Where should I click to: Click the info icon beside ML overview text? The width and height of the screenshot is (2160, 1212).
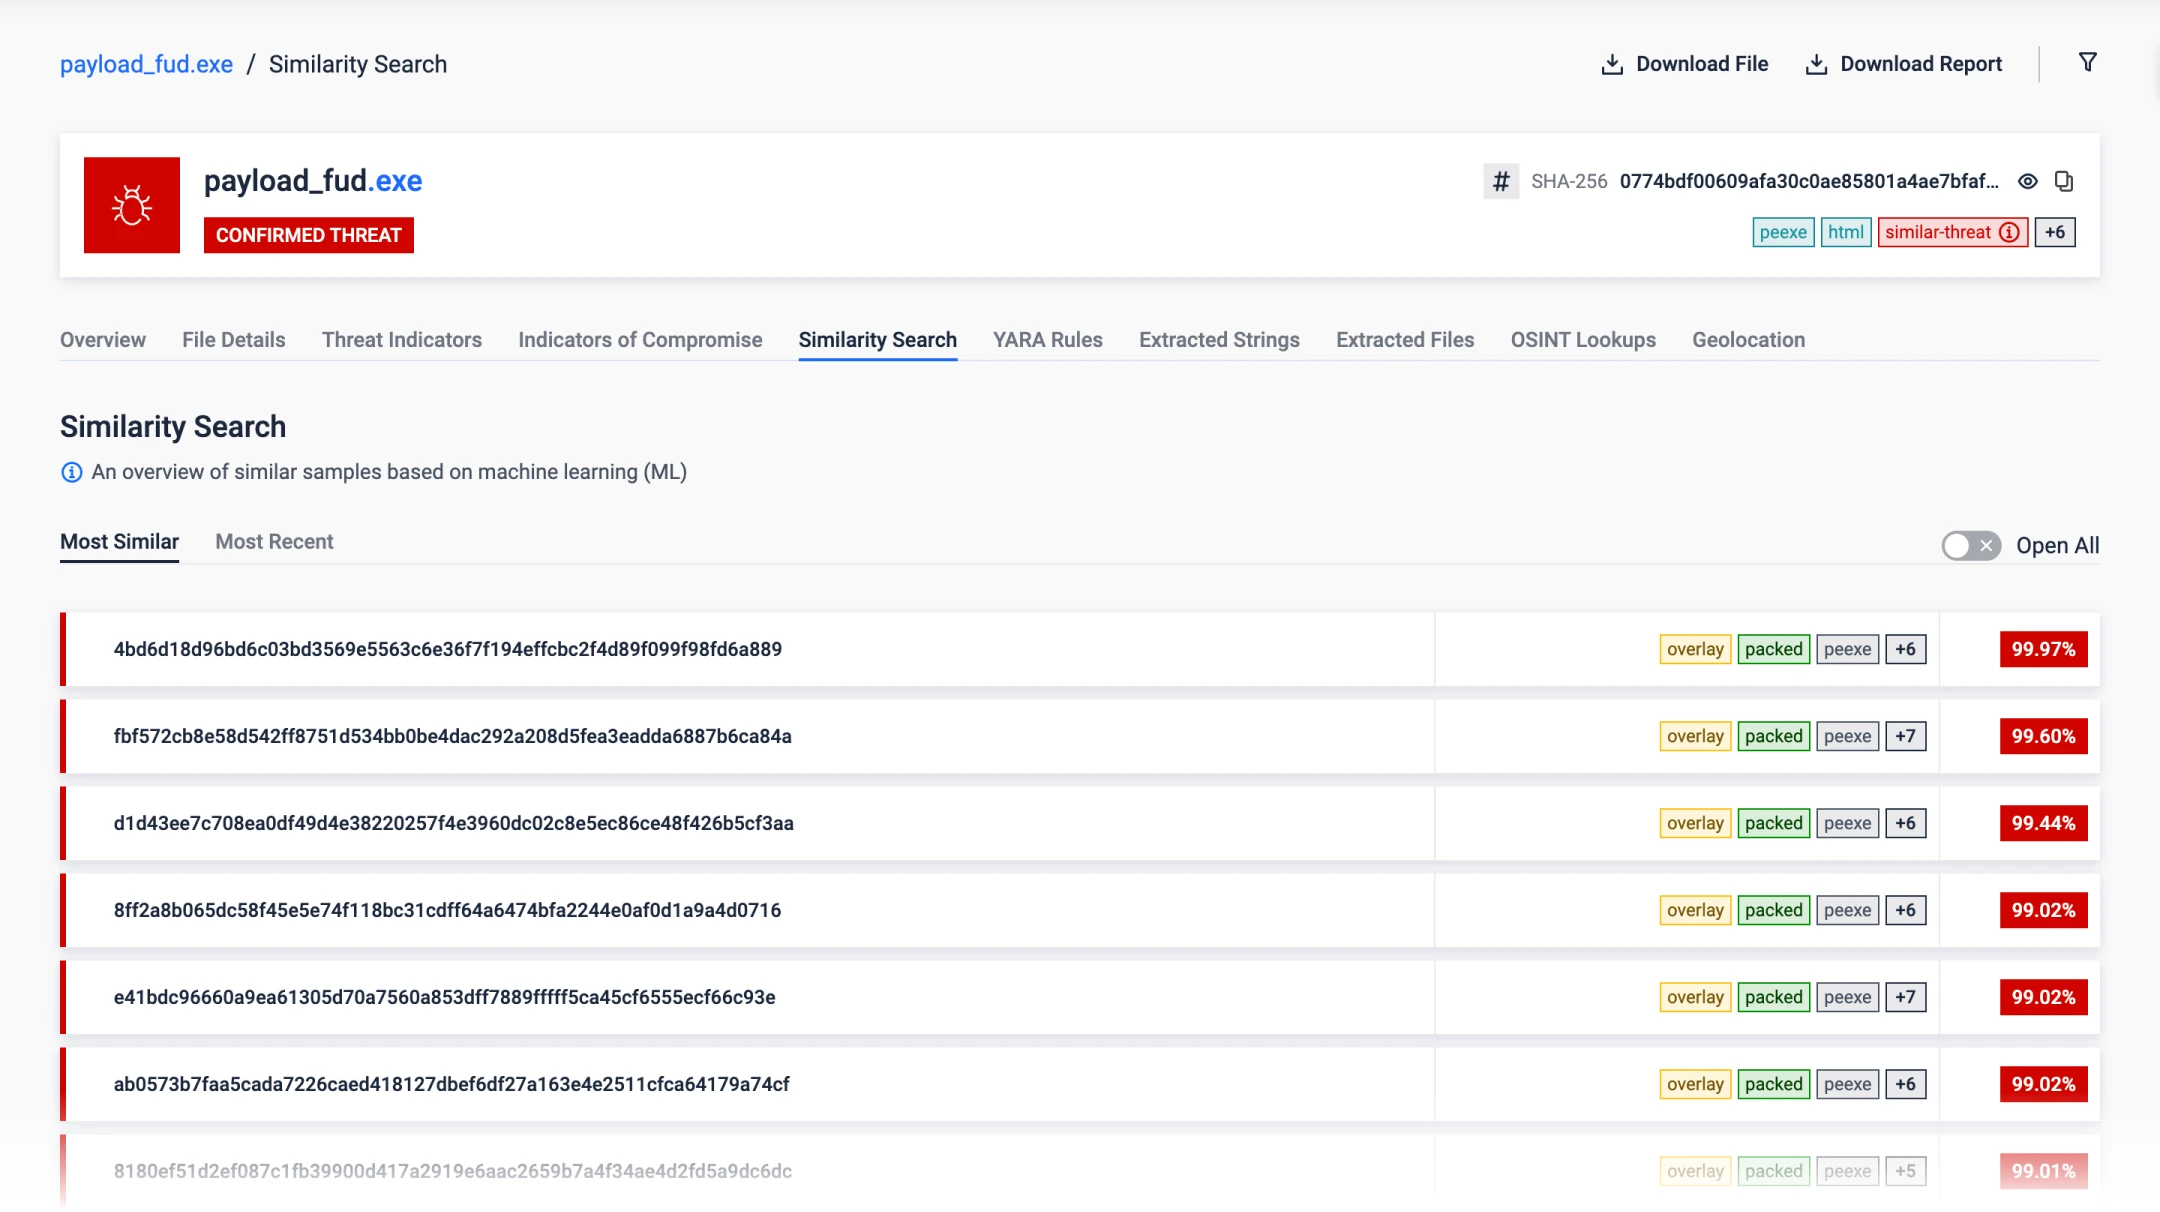72,472
